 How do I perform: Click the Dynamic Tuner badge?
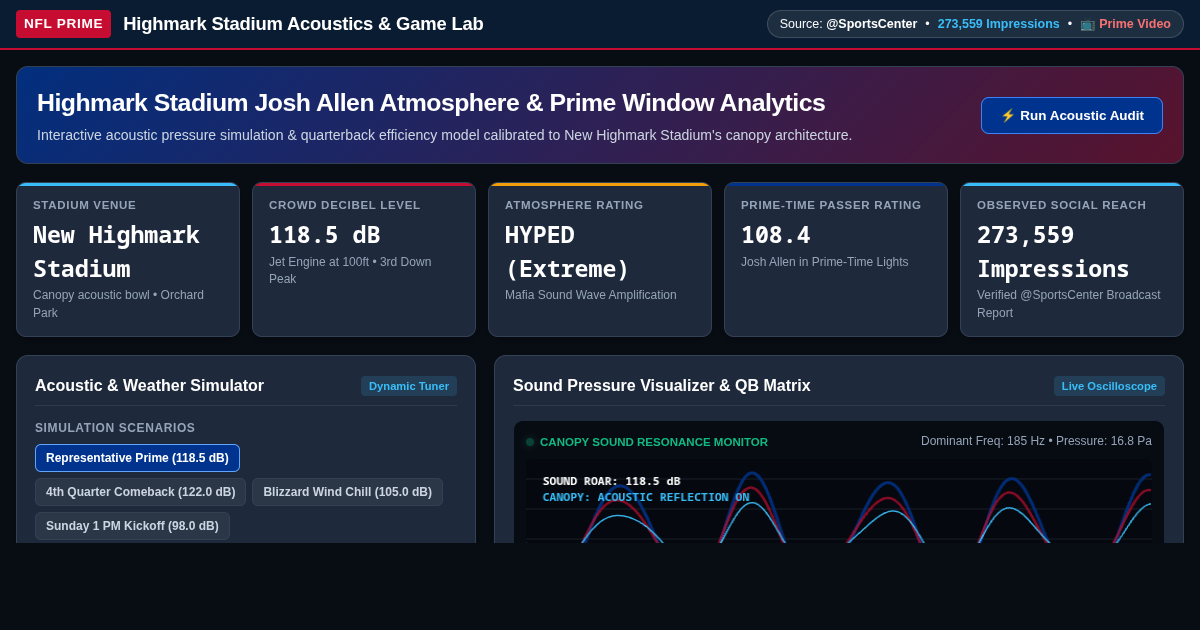(409, 386)
